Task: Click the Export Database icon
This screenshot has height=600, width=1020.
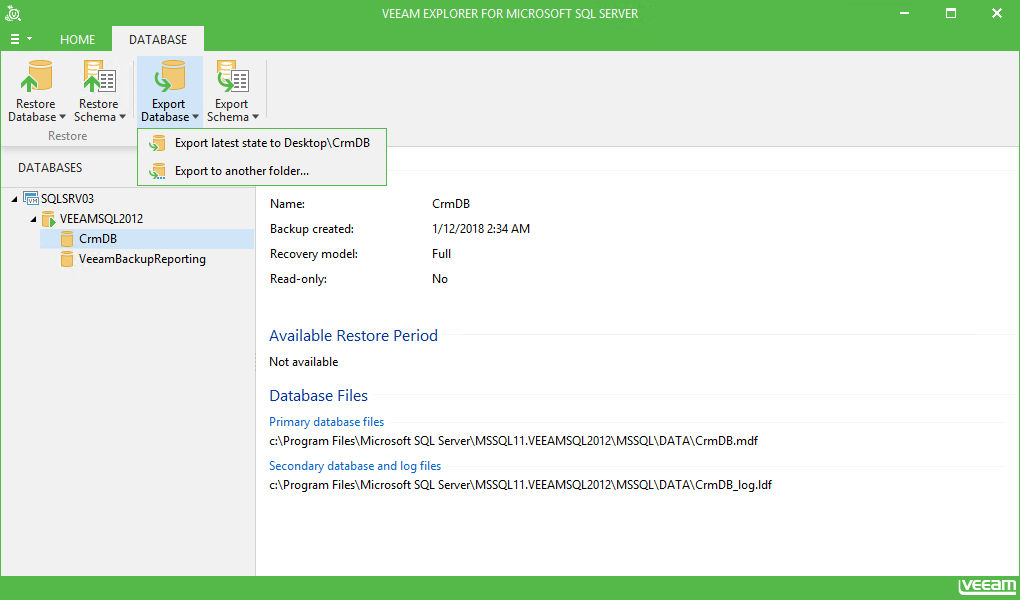Action: (x=169, y=77)
